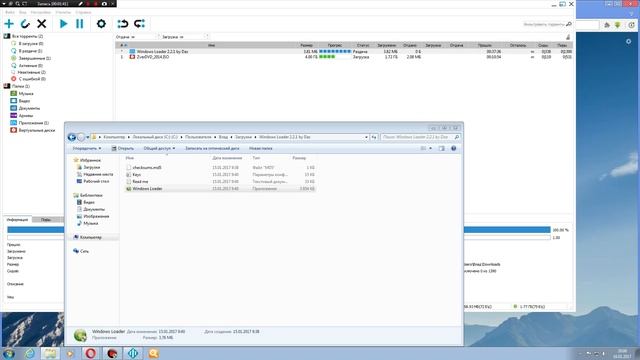Select the checksums.md5 file

click(220, 168)
